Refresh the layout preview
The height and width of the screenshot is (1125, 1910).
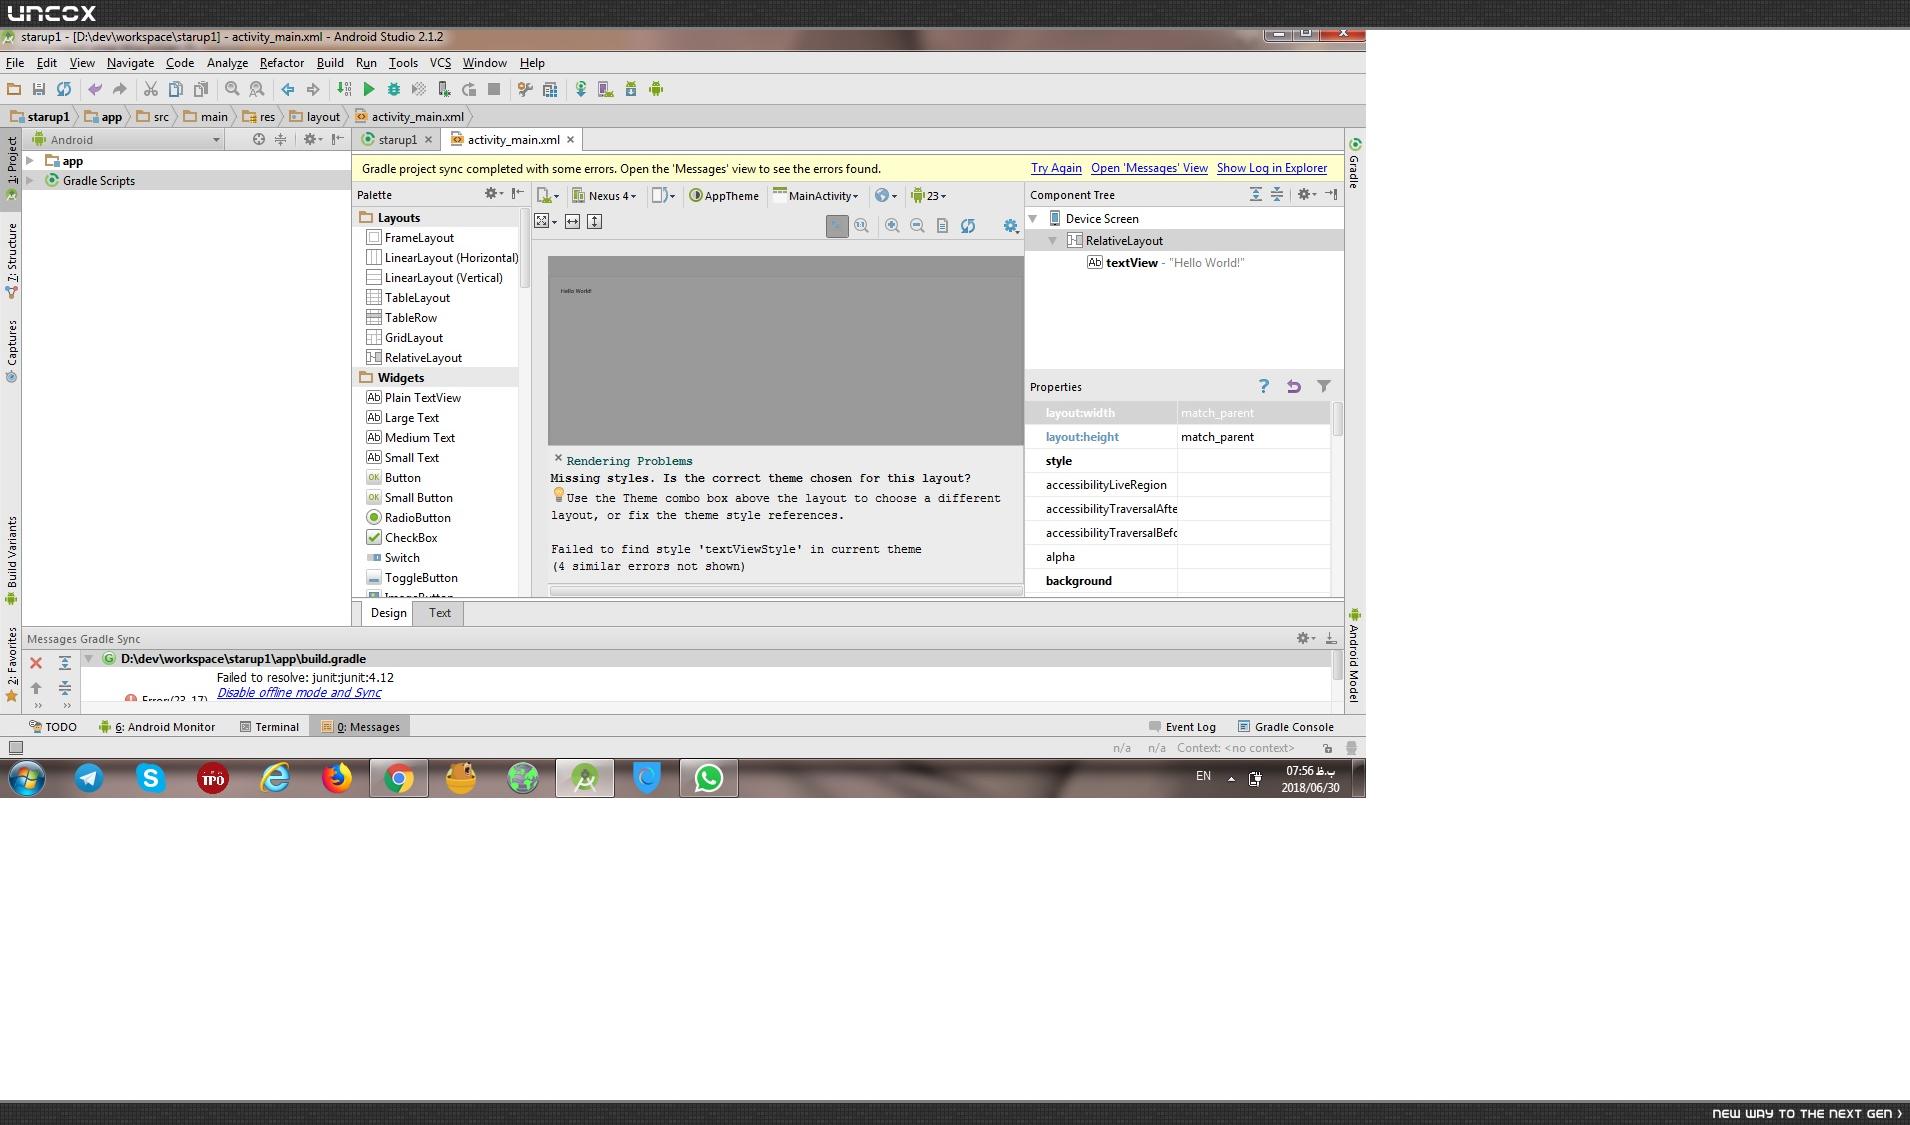[968, 226]
